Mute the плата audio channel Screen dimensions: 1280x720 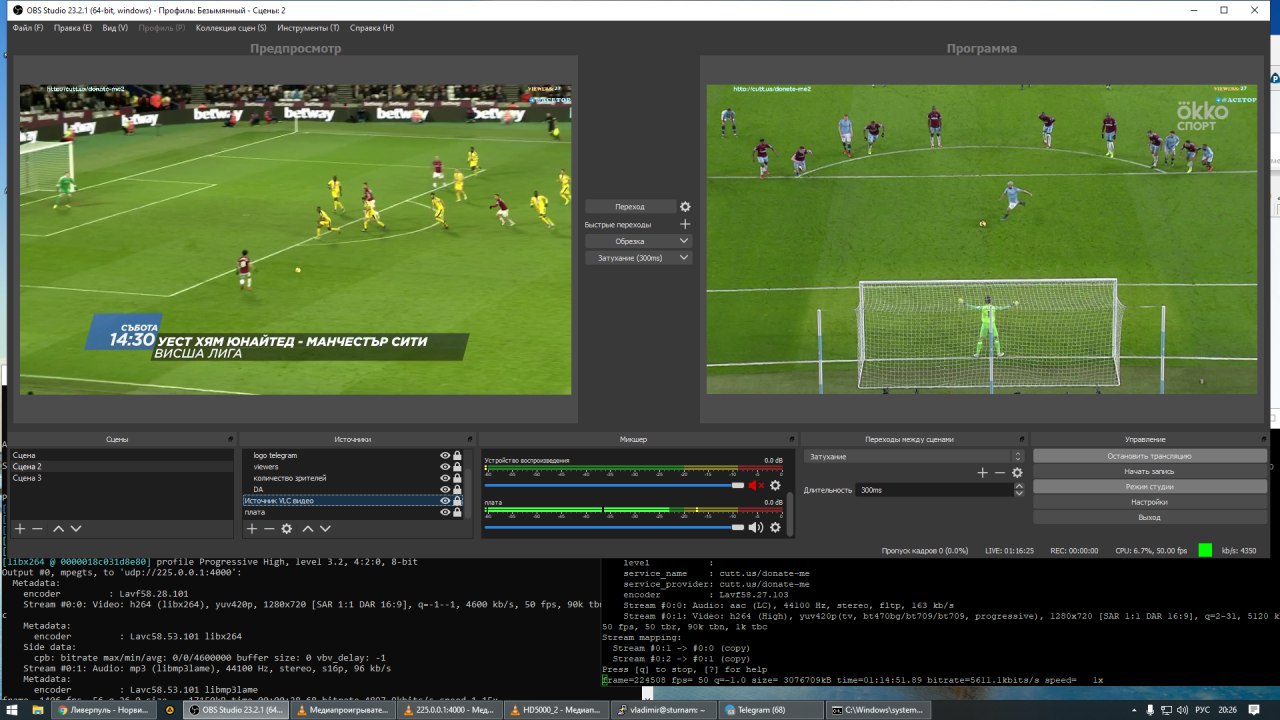point(756,527)
